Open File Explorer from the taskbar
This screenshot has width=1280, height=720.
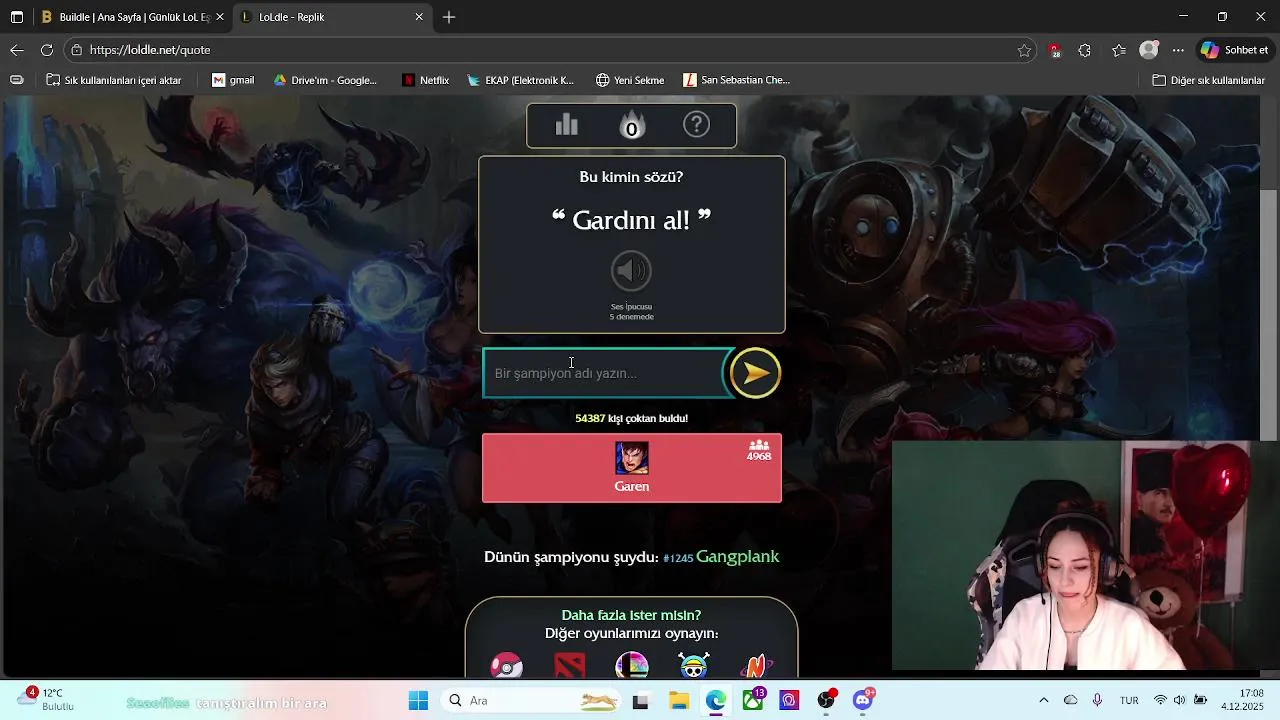point(679,701)
